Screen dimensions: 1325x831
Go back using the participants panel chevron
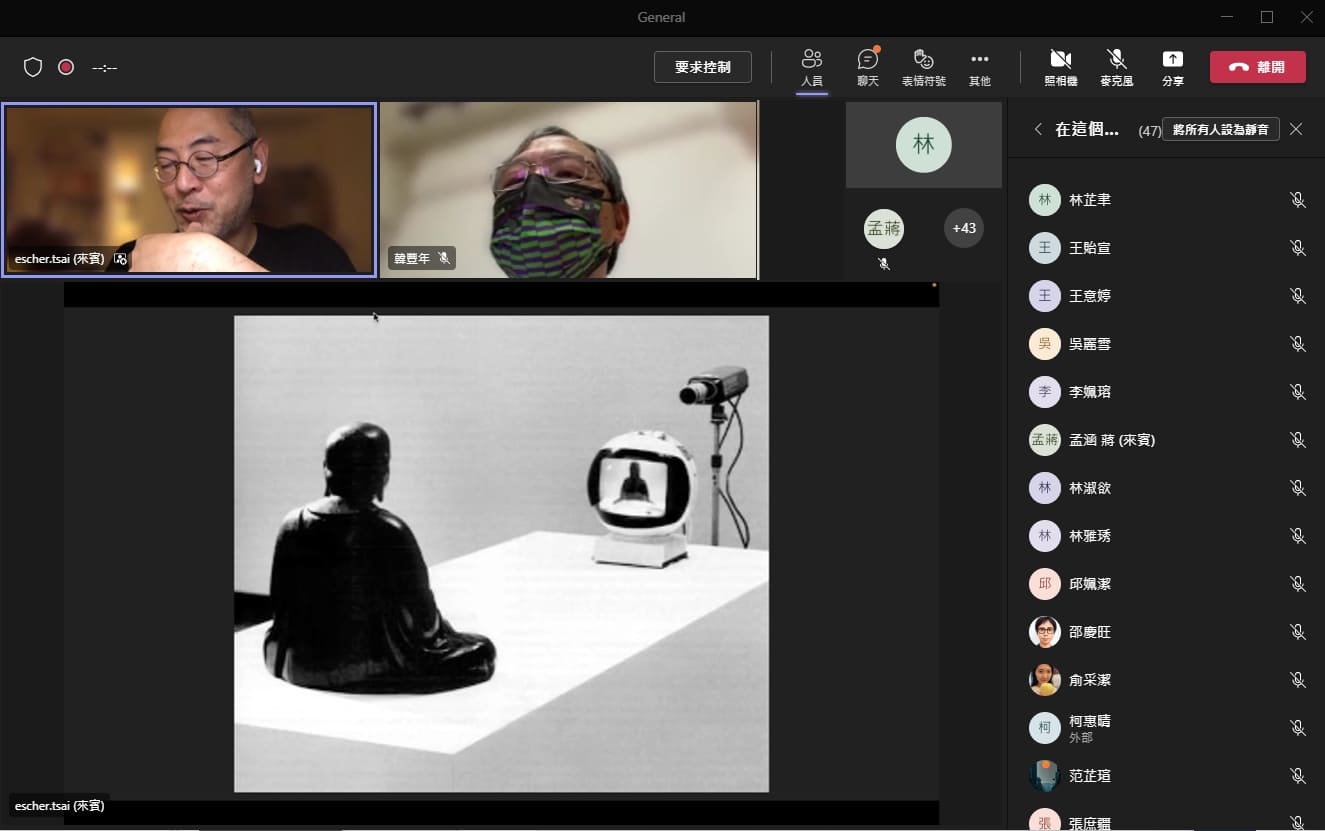coord(1038,129)
